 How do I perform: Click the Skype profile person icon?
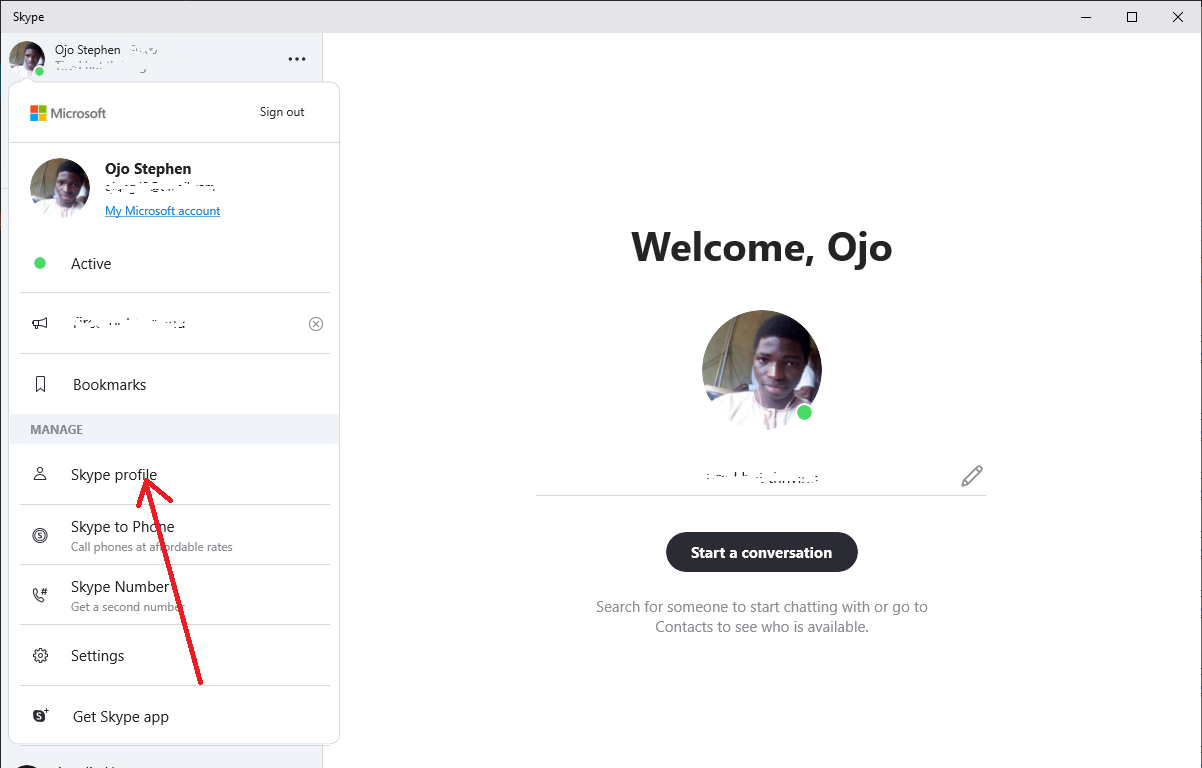pos(40,474)
